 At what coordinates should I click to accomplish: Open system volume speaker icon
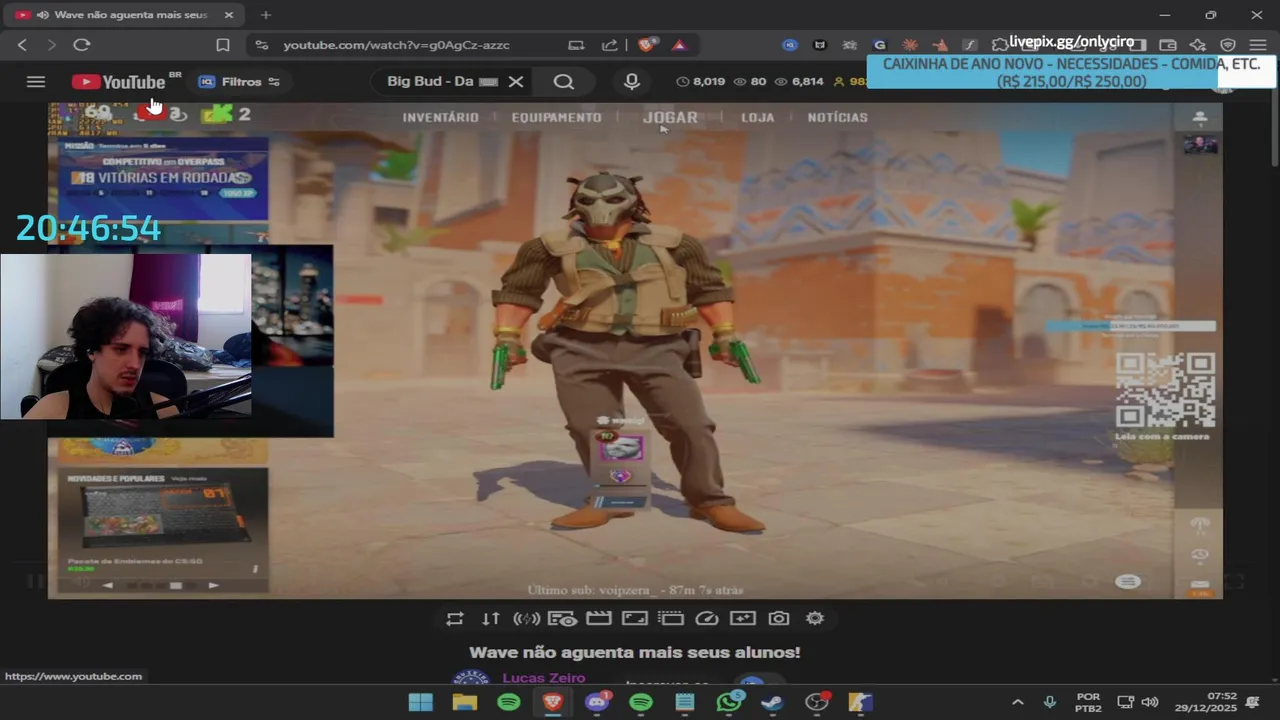click(1150, 702)
